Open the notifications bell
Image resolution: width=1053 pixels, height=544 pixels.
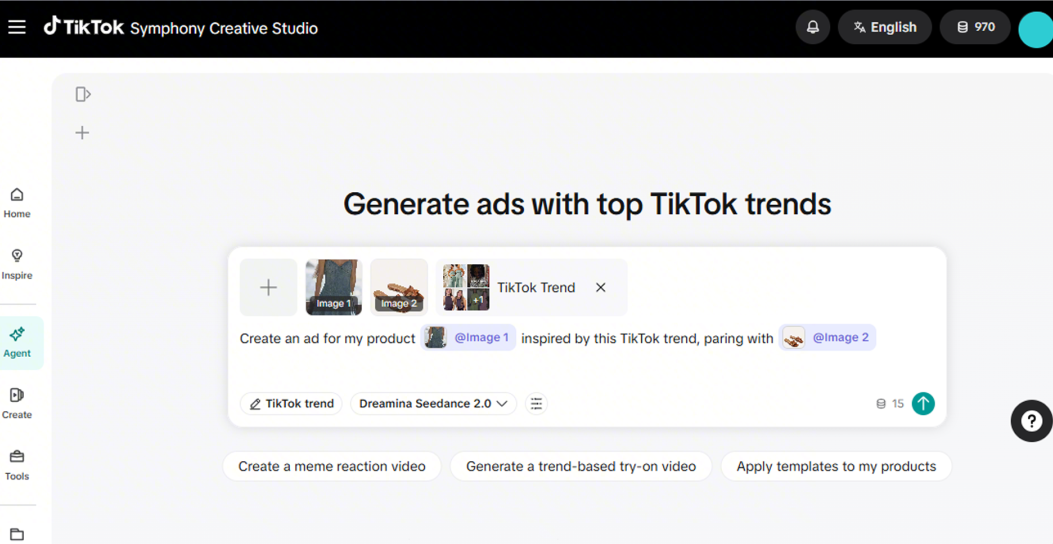point(813,28)
